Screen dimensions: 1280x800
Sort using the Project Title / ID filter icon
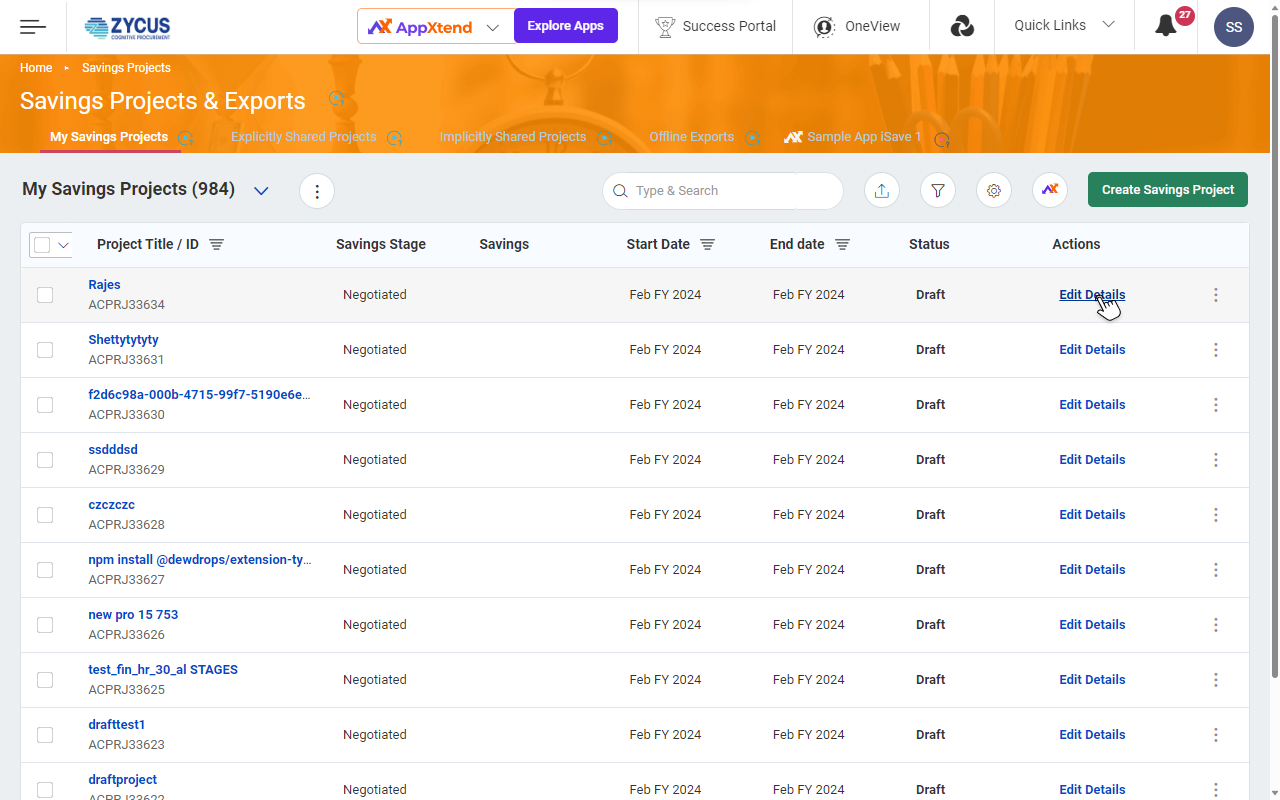pyautogui.click(x=216, y=244)
